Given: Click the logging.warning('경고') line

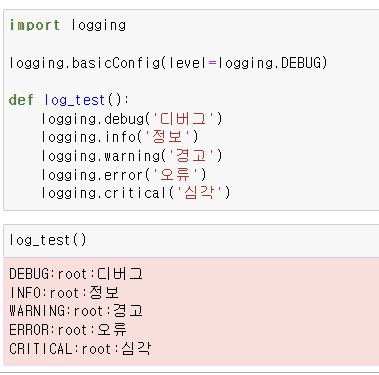Looking at the screenshot, I should coord(132,156).
